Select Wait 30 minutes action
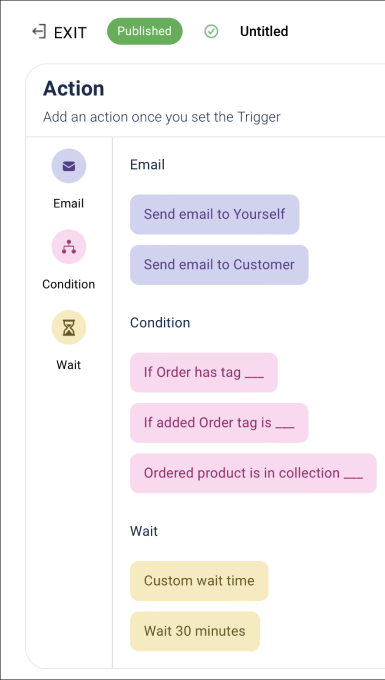Image resolution: width=385 pixels, height=680 pixels. pyautogui.click(x=195, y=631)
